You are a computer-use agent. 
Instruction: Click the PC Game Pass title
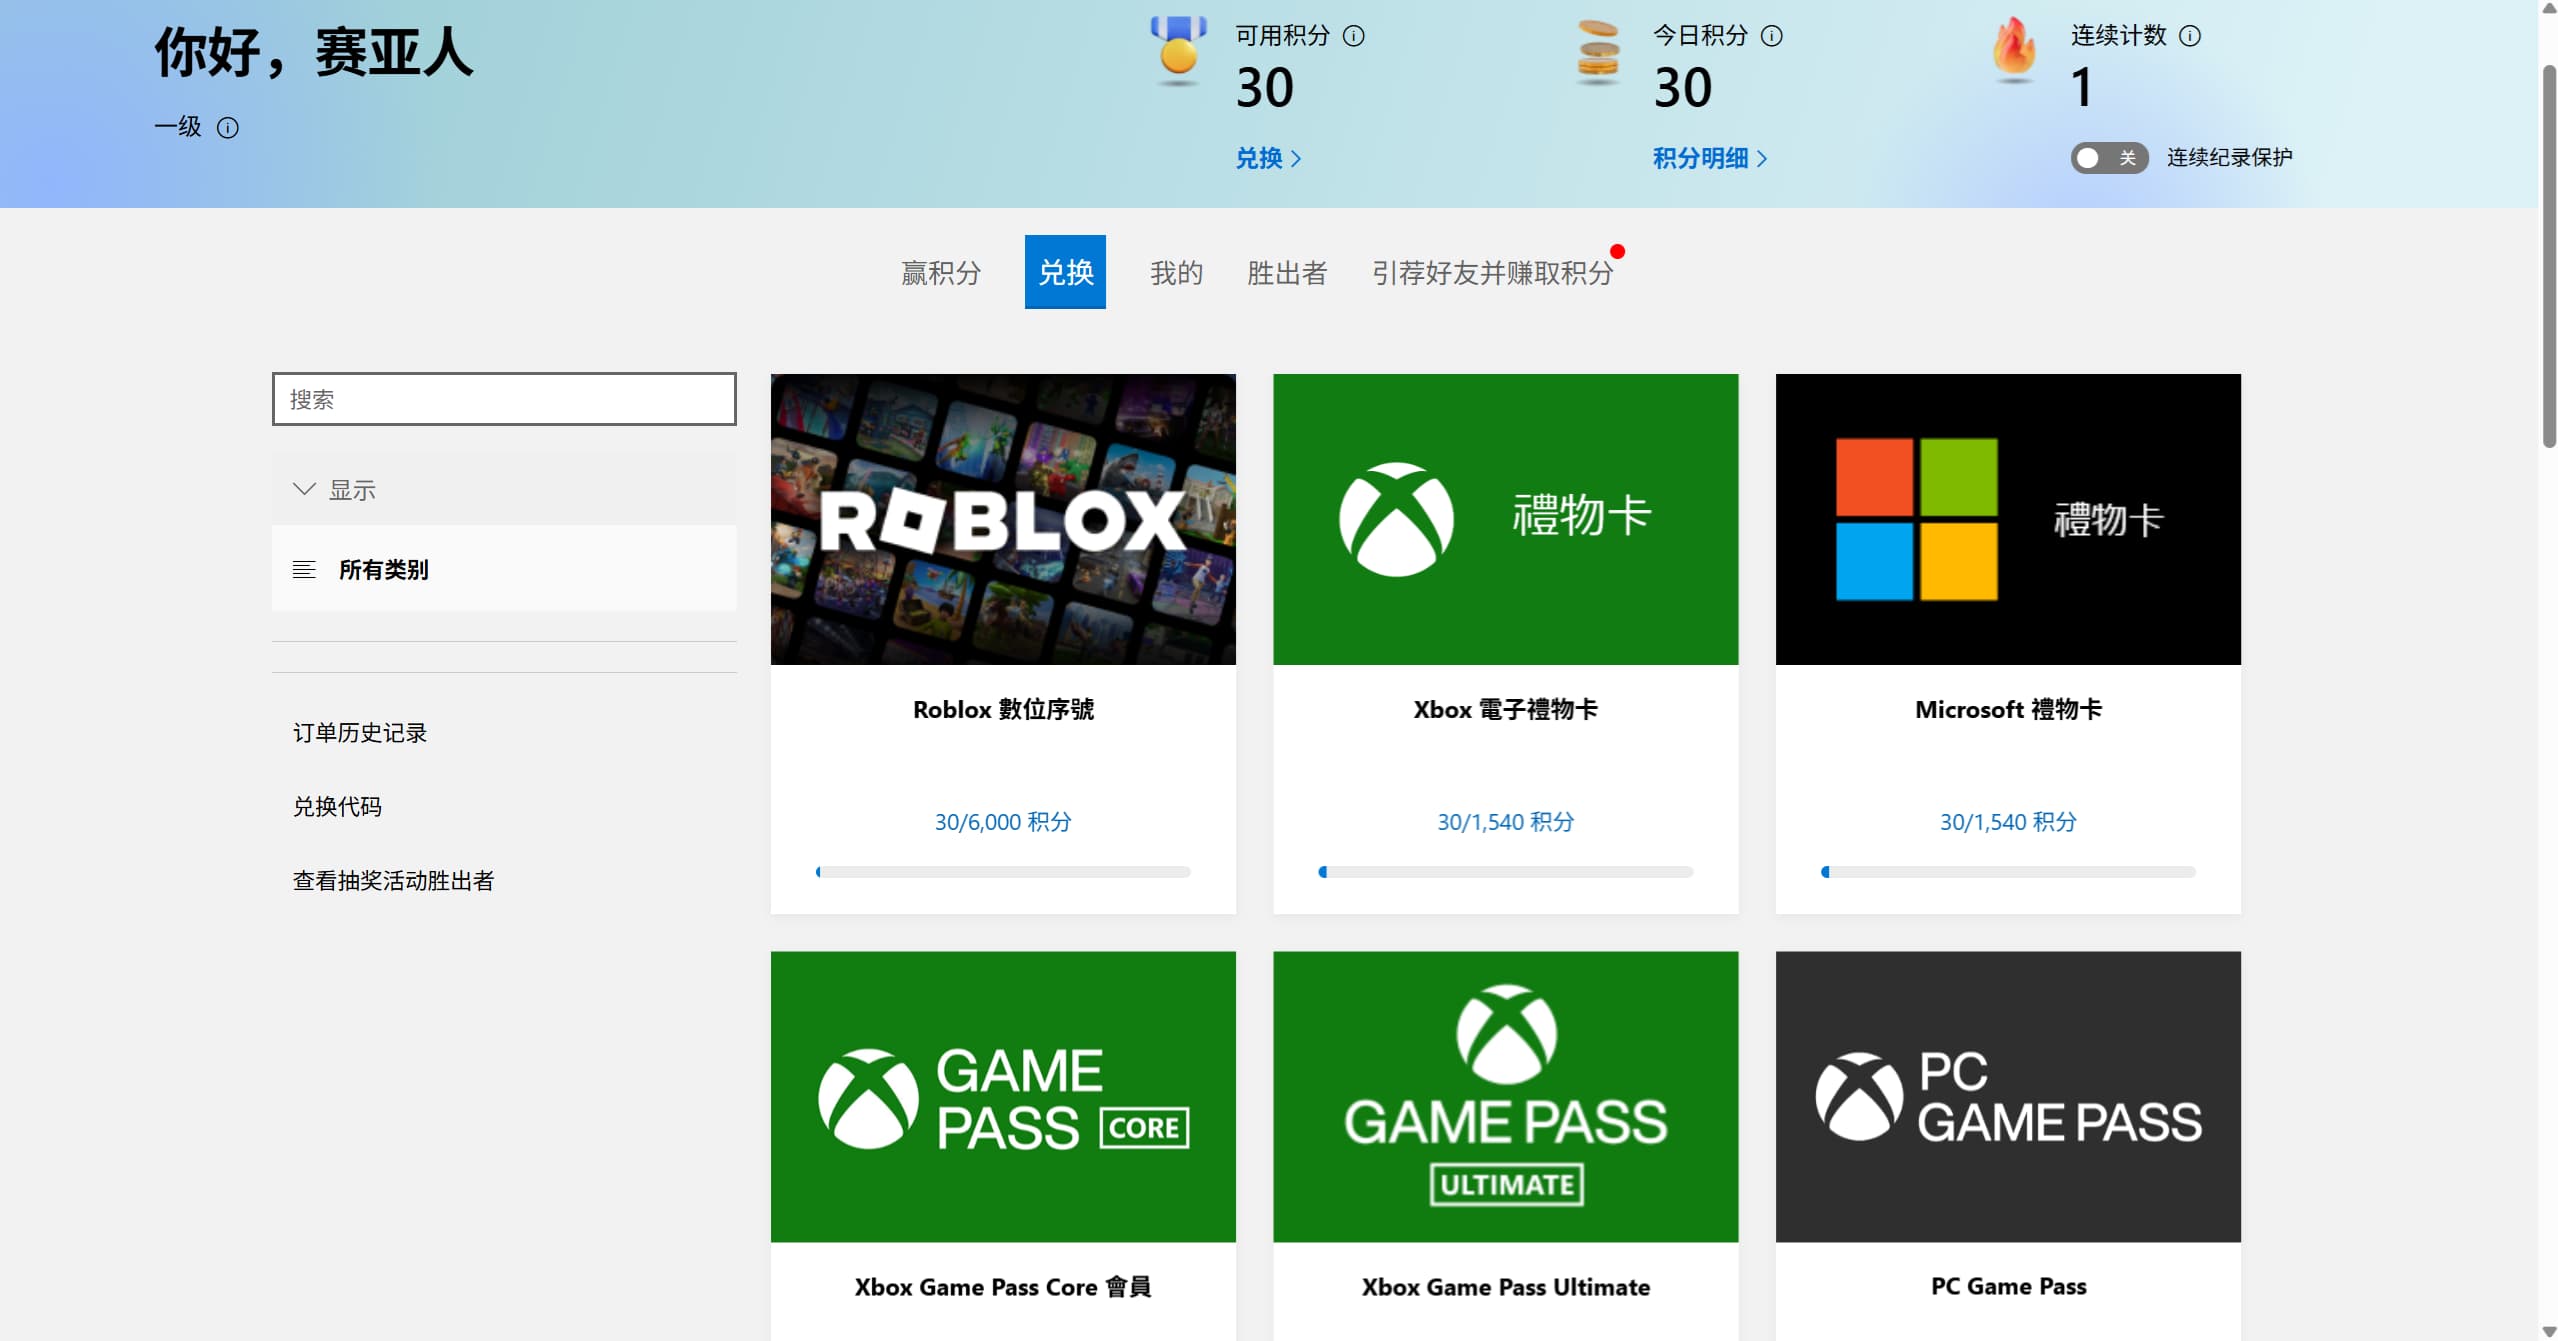(x=2008, y=1286)
